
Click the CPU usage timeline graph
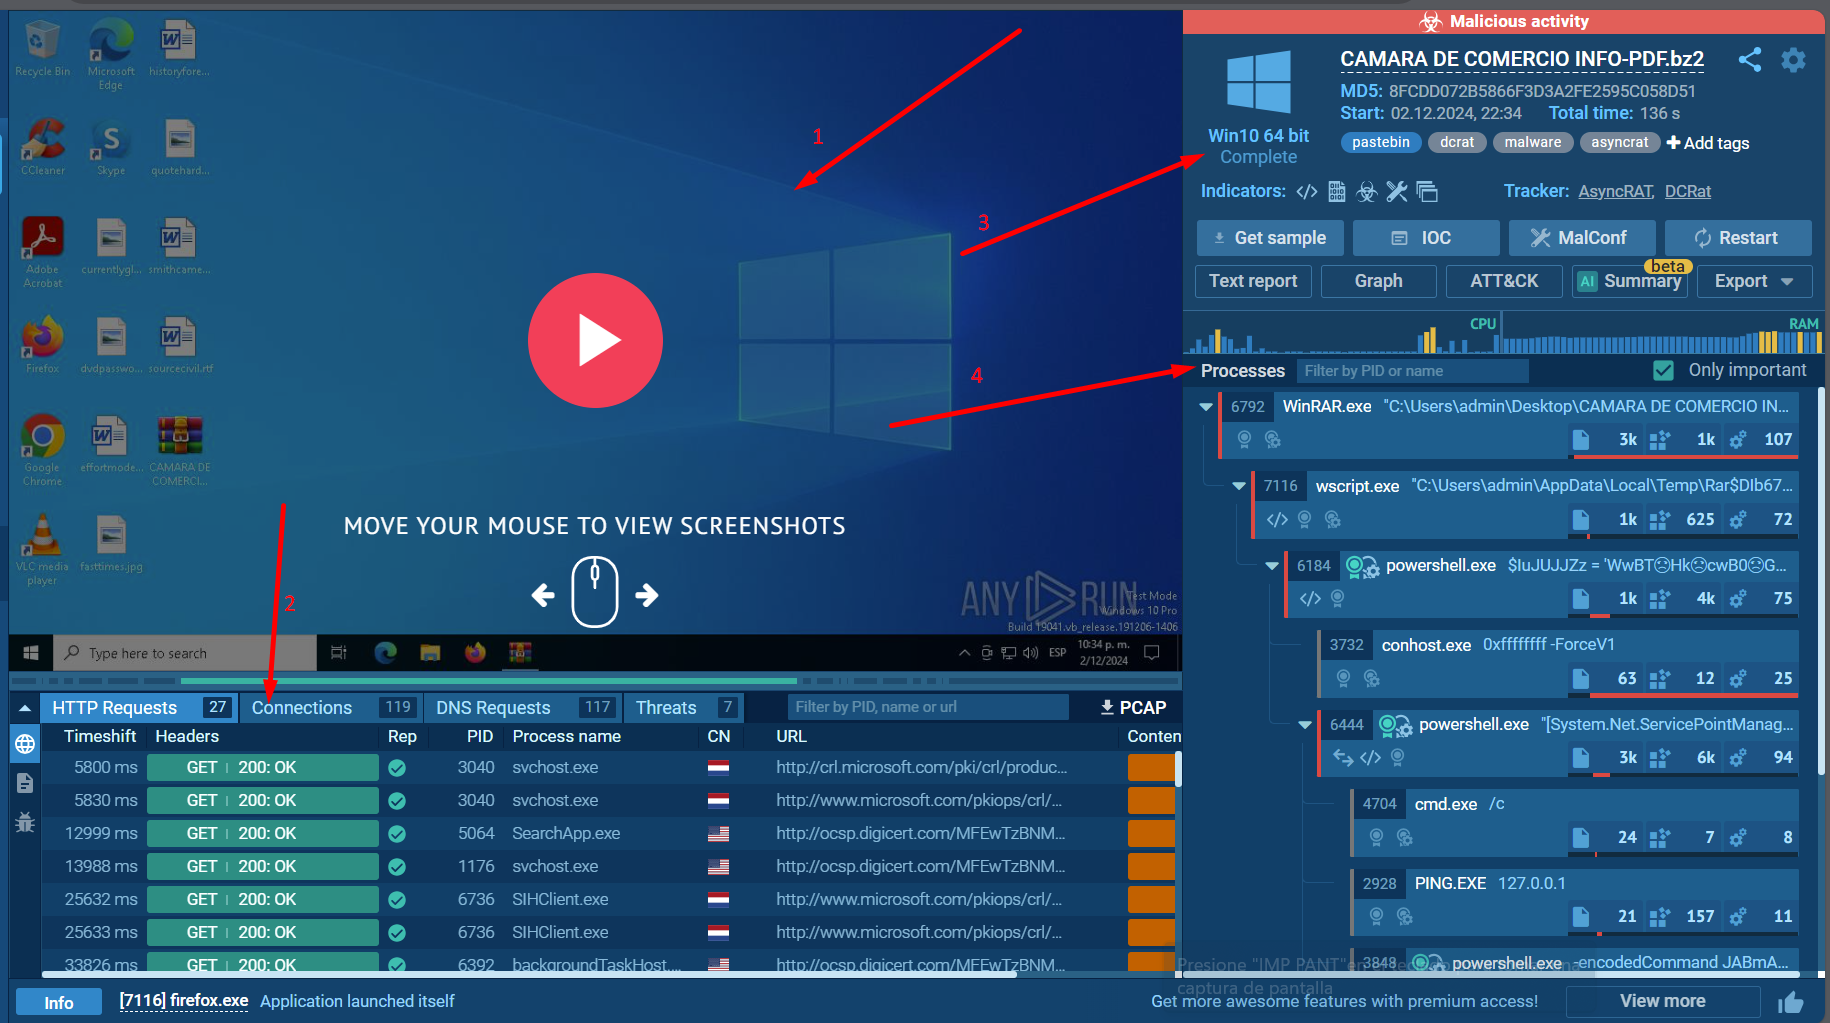coord(1342,335)
